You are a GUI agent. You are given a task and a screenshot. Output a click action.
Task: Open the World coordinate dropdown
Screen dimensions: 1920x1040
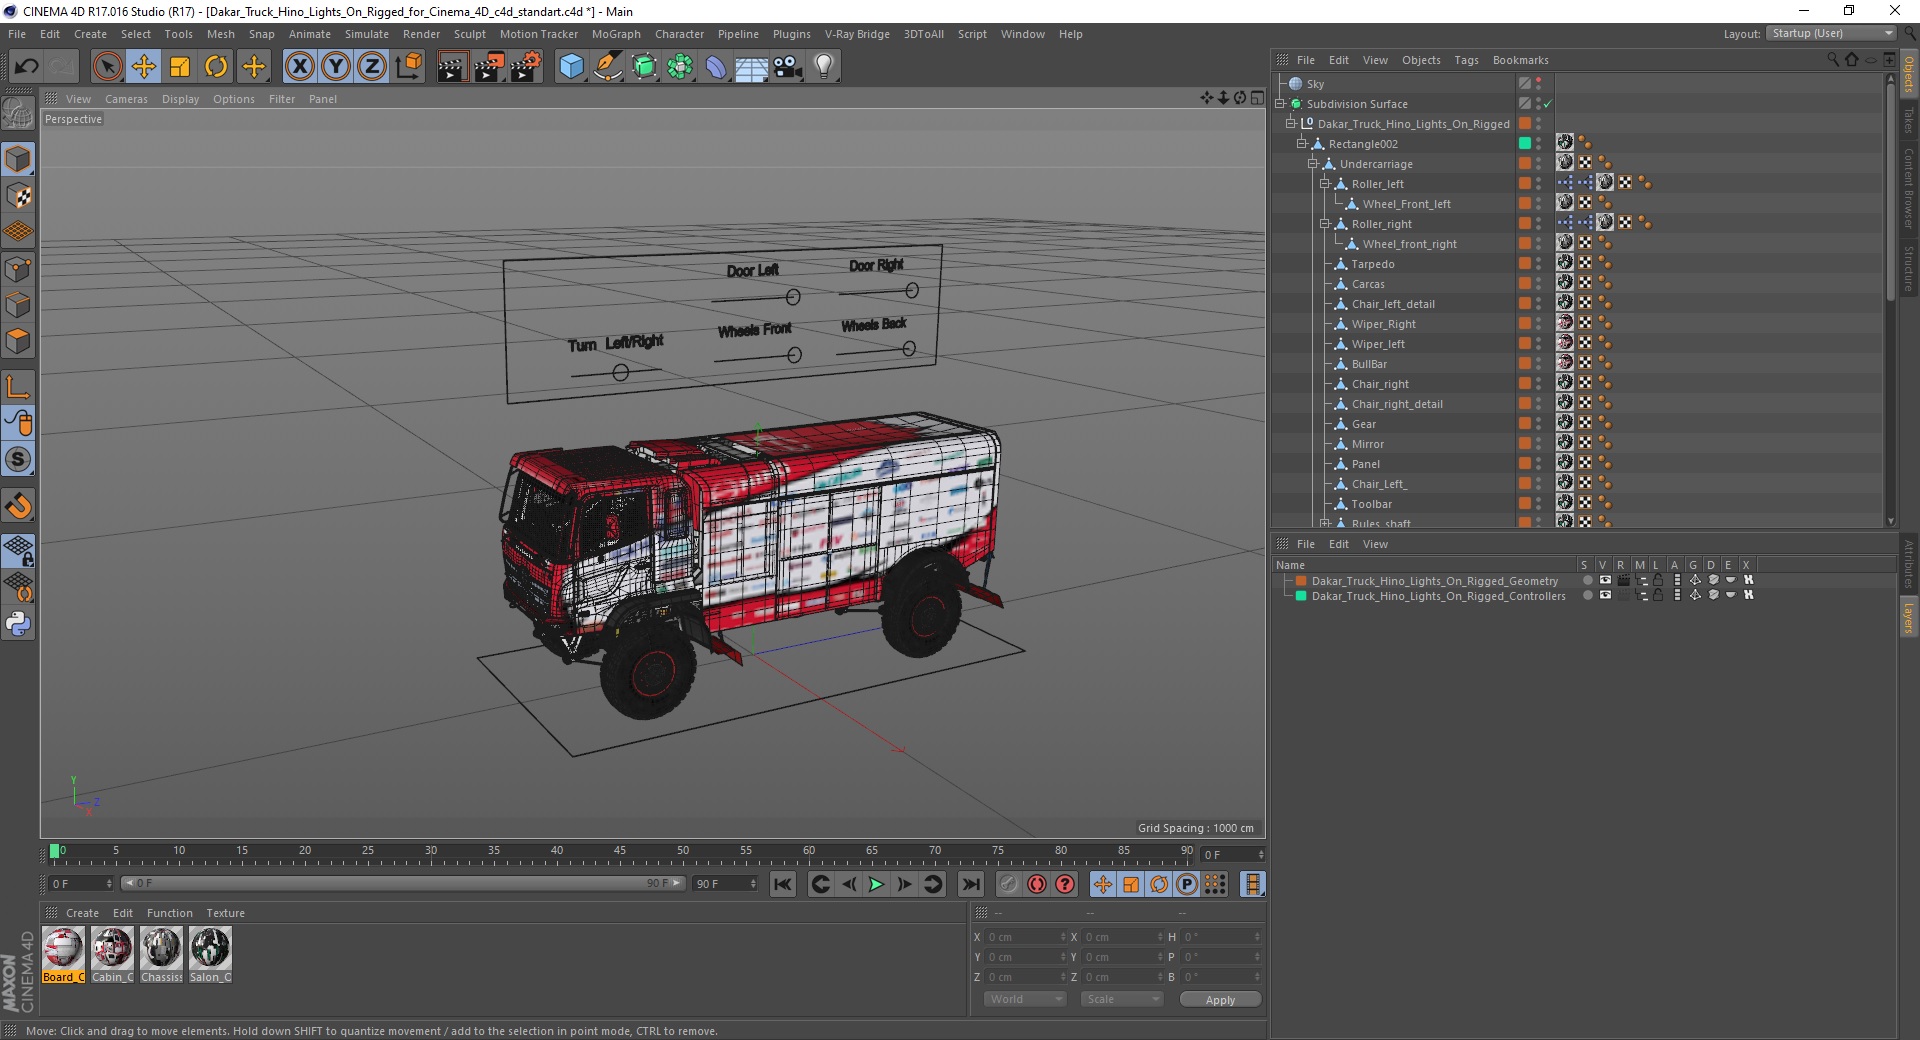1025,999
